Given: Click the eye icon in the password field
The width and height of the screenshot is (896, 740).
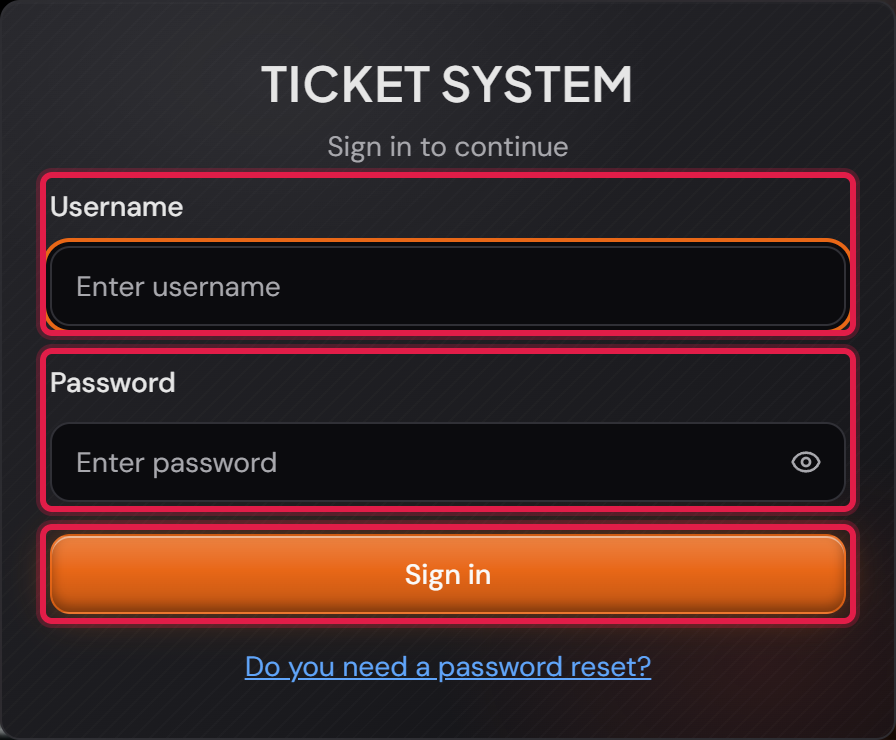Looking at the screenshot, I should click(x=806, y=462).
